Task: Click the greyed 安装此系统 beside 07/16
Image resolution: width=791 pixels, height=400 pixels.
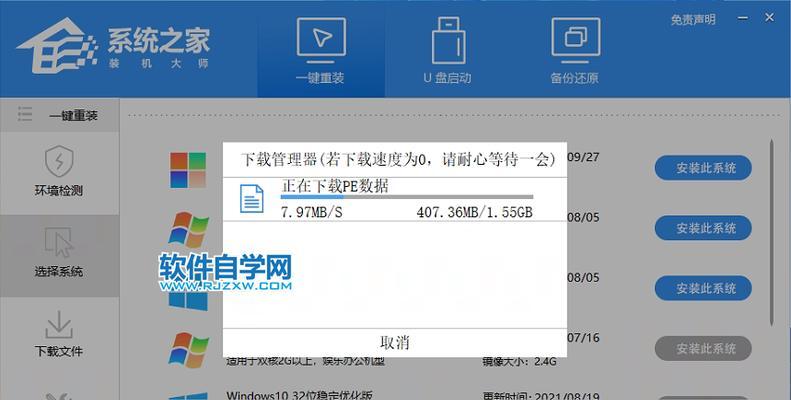Action: 703,349
